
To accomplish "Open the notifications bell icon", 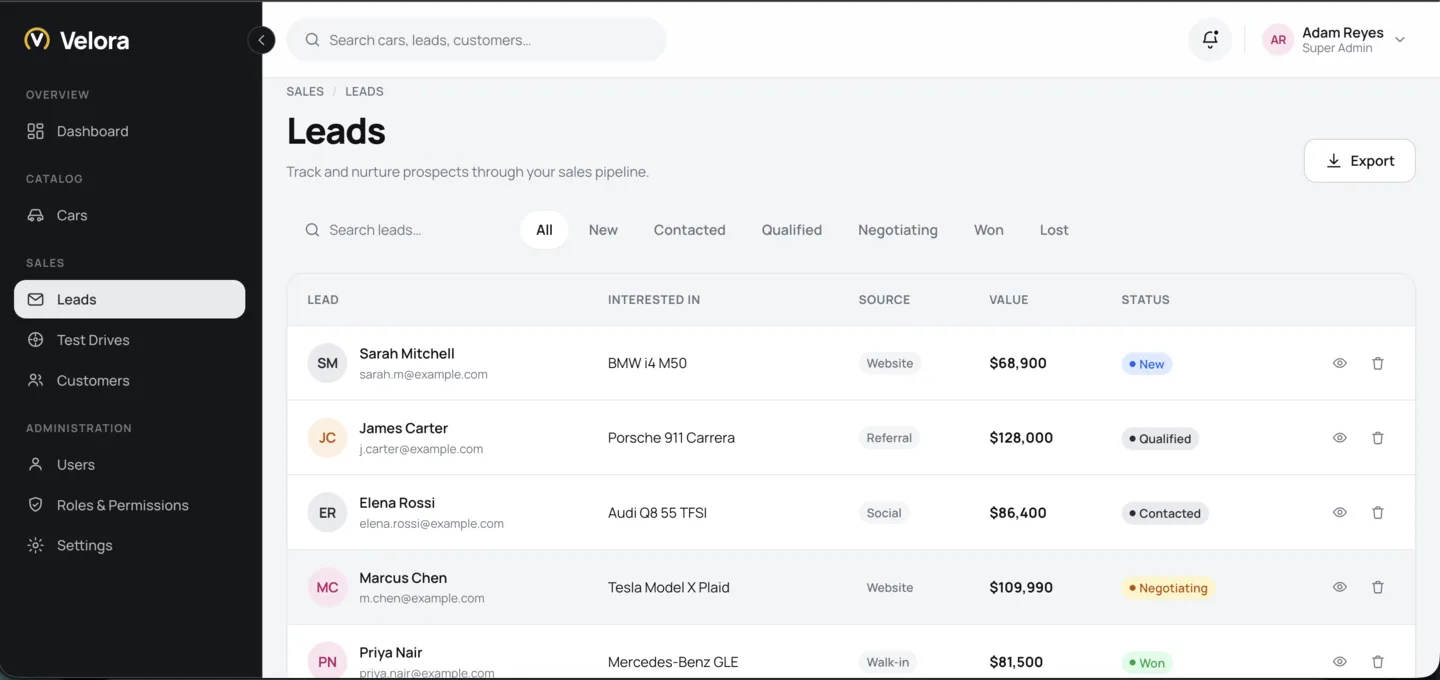I will pyautogui.click(x=1210, y=40).
